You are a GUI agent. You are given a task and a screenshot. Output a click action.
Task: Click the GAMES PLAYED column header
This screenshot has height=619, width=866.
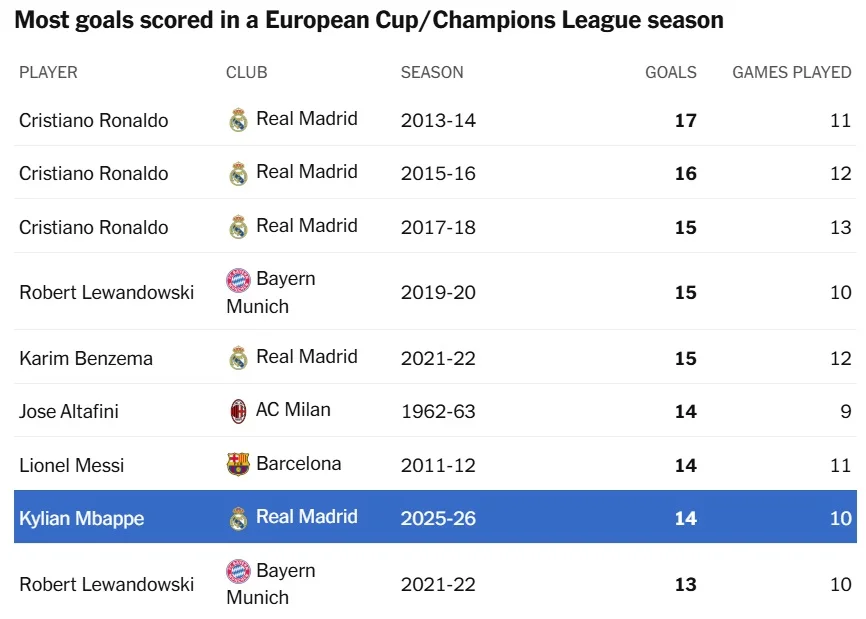(791, 73)
